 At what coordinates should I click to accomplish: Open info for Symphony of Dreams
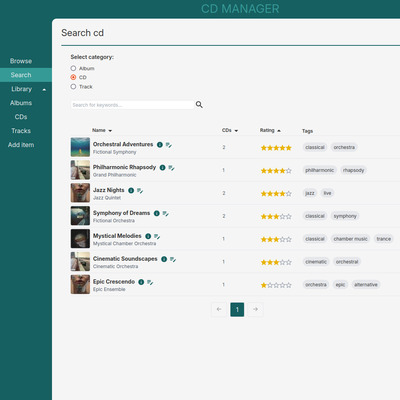(x=157, y=213)
